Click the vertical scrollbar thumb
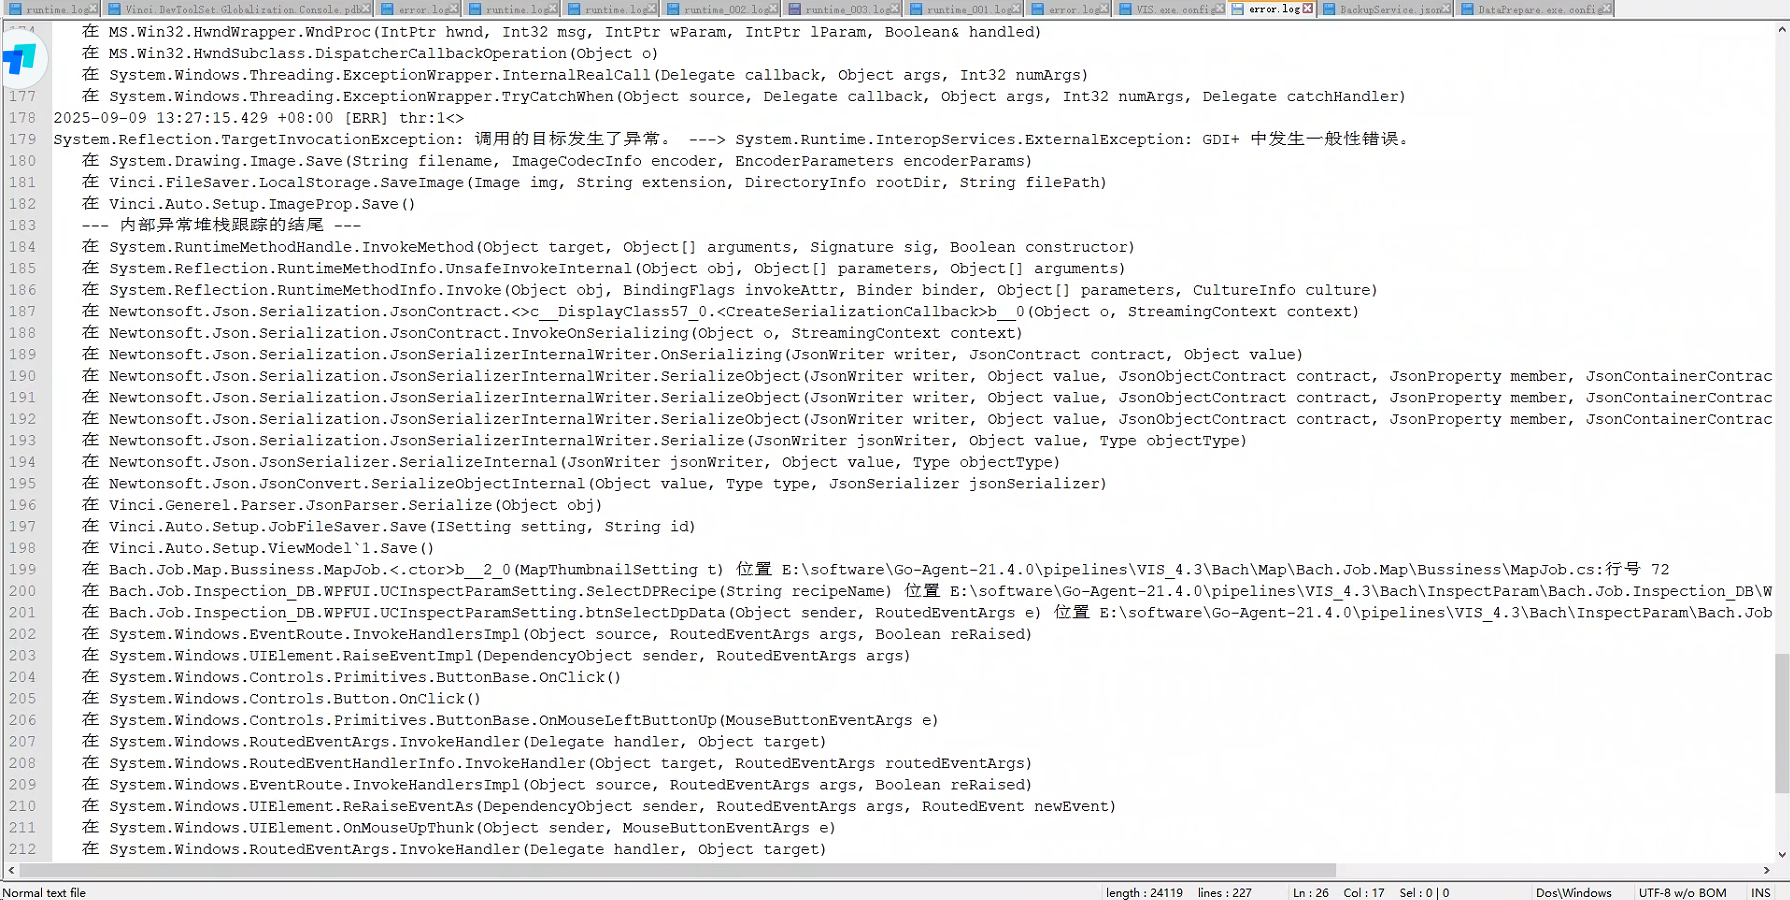 click(x=1782, y=722)
